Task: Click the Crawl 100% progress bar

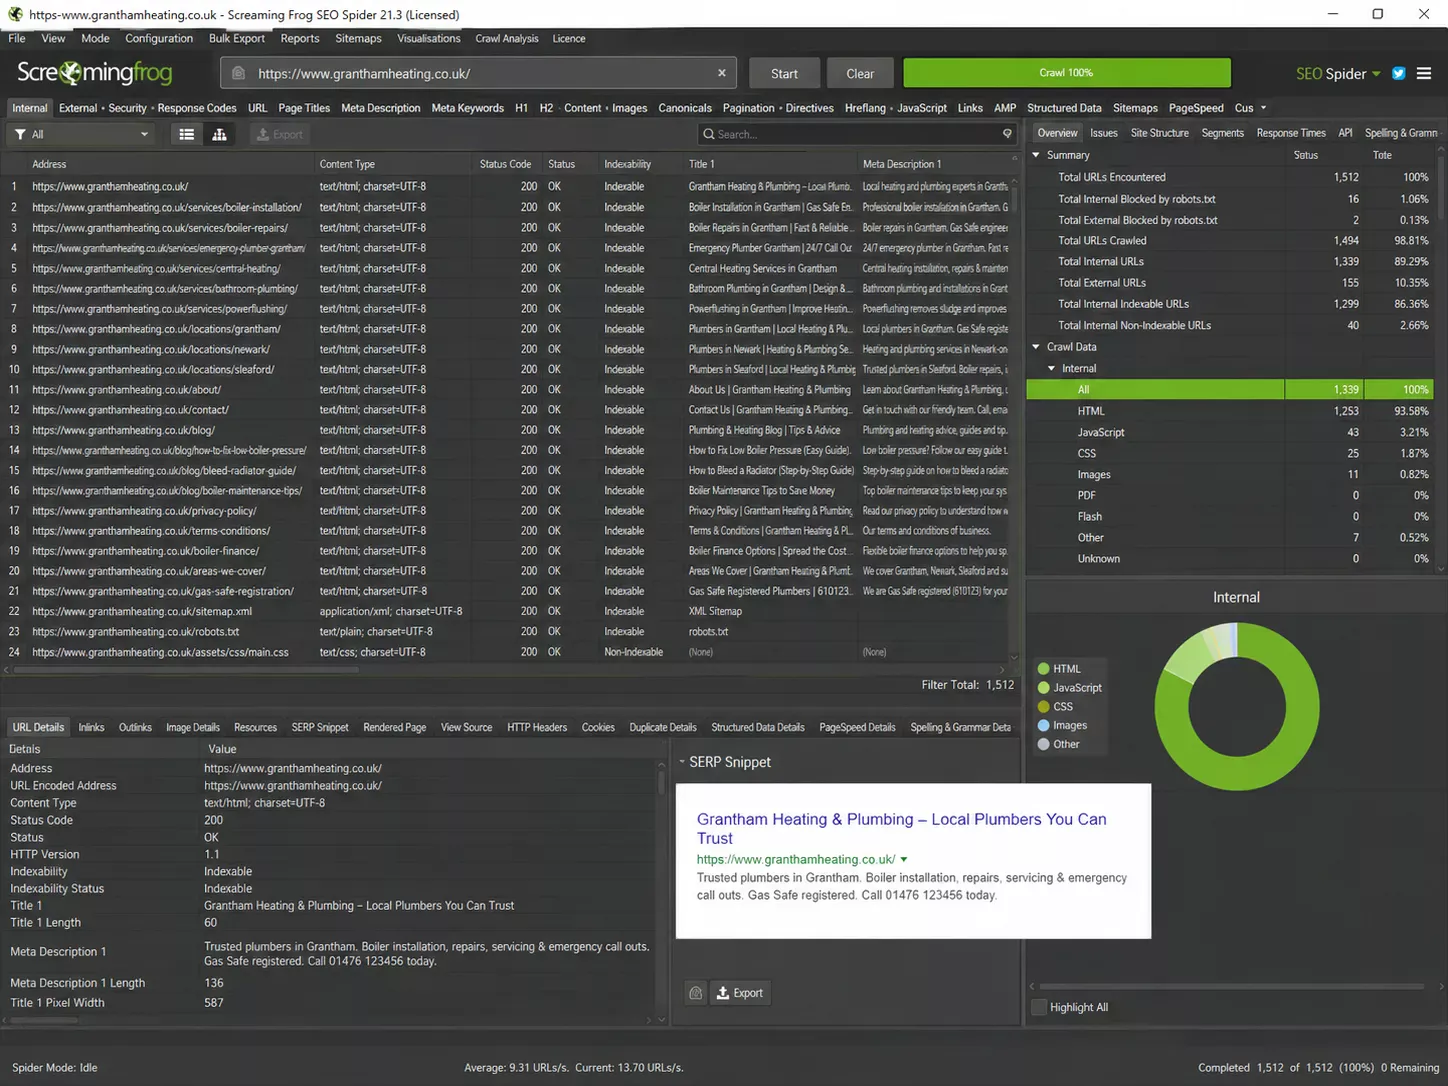Action: (1066, 73)
